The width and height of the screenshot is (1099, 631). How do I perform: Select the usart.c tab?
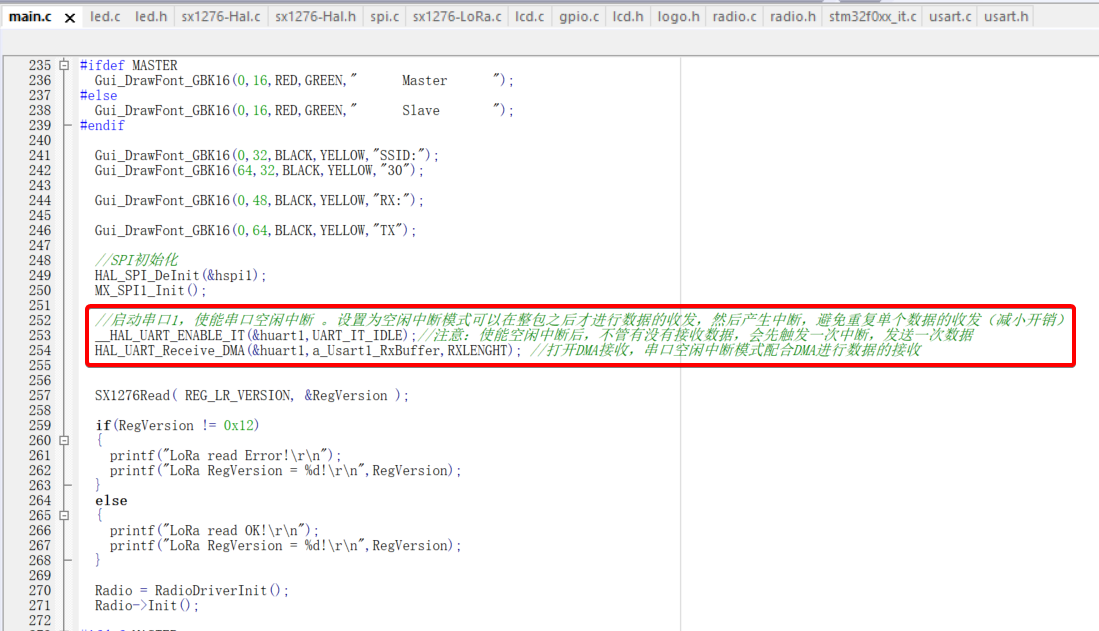point(950,17)
